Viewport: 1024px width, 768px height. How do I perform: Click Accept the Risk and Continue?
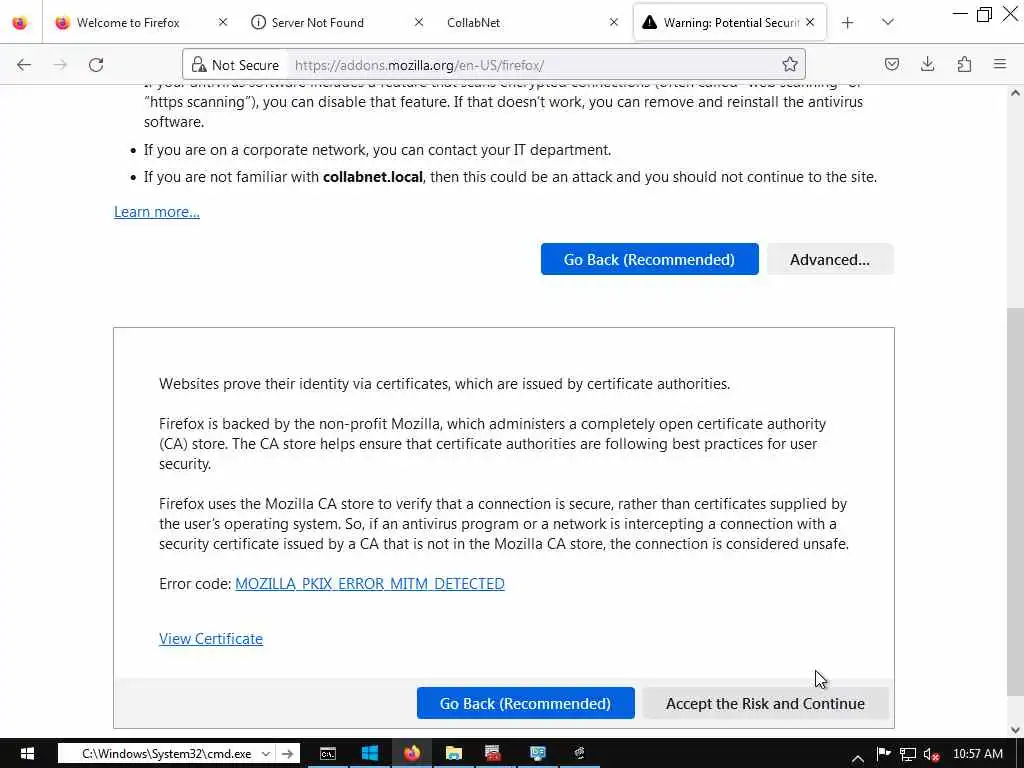tap(765, 703)
